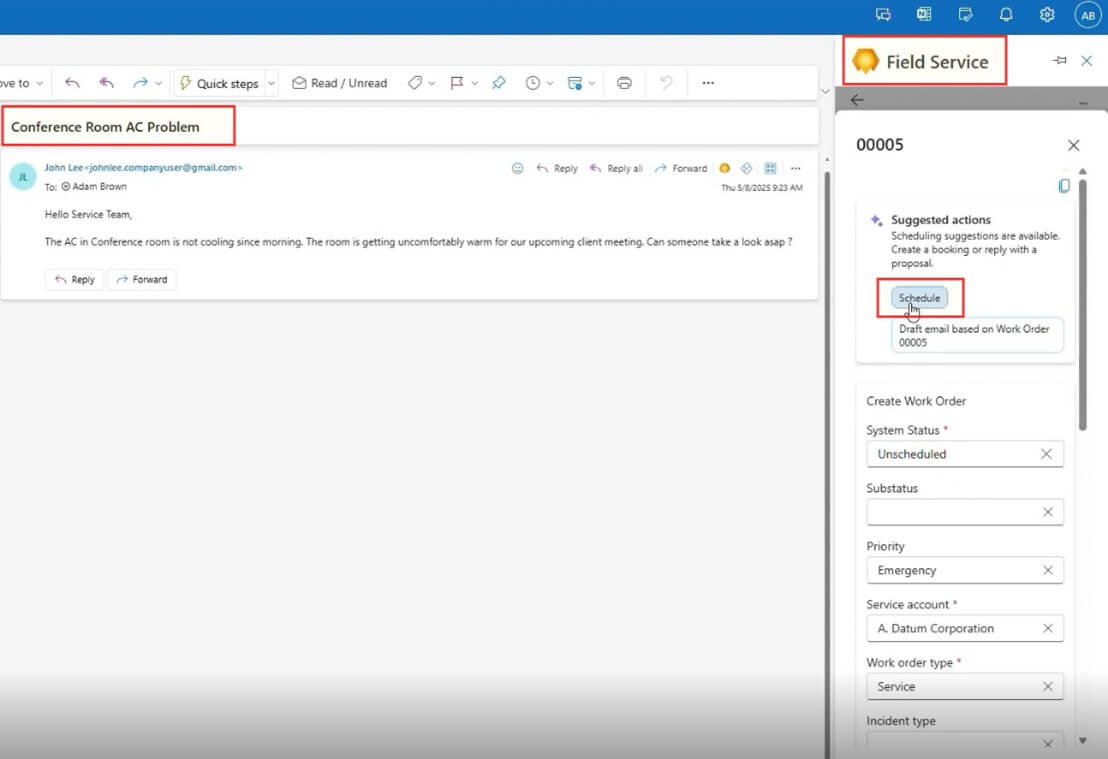Viewport: 1108px width, 759px height.
Task: Open the OneNote feed icon in top bar
Action: pyautogui.click(x=924, y=14)
